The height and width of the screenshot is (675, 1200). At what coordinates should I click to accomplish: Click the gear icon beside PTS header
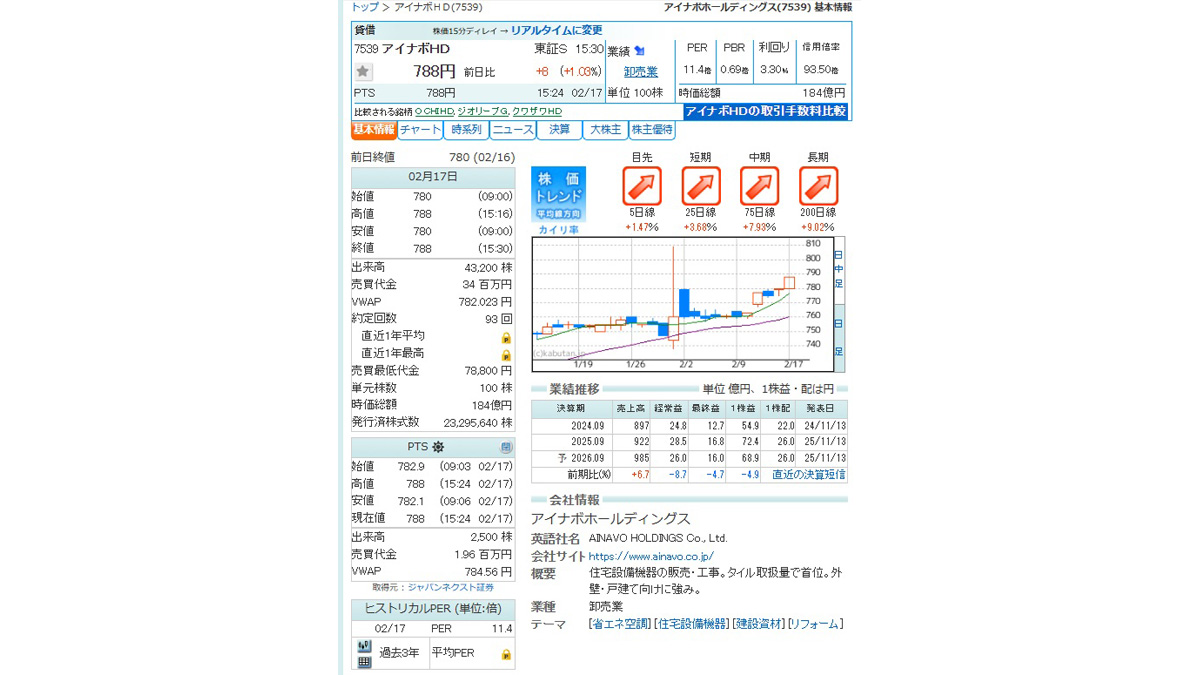click(438, 447)
